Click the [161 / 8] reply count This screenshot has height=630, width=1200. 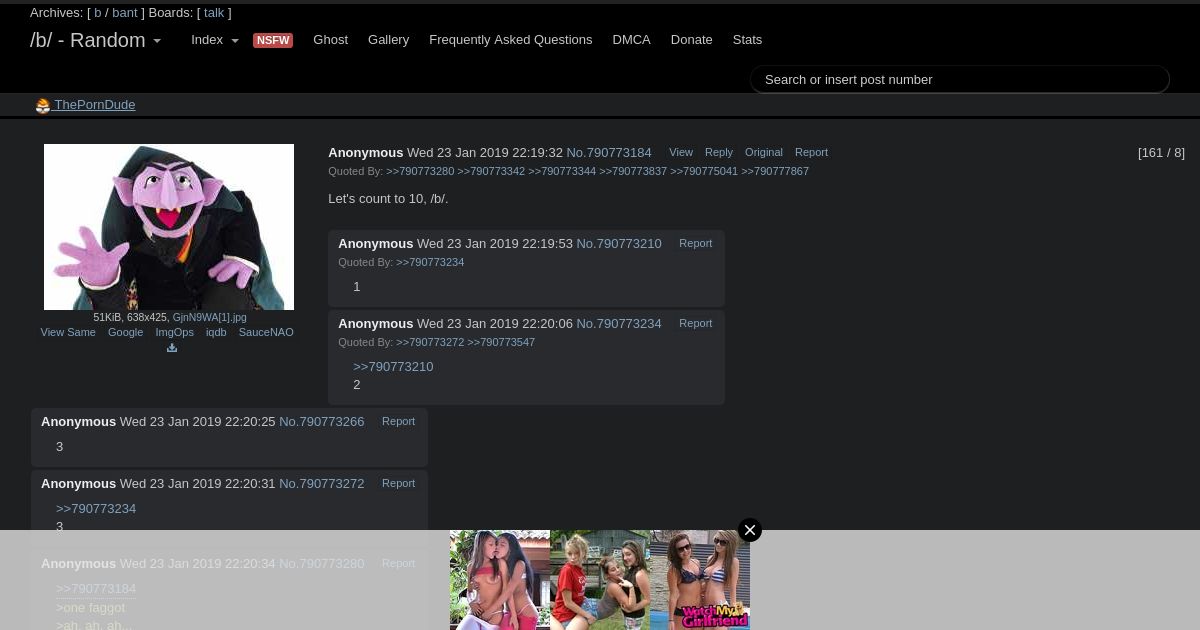(1161, 153)
